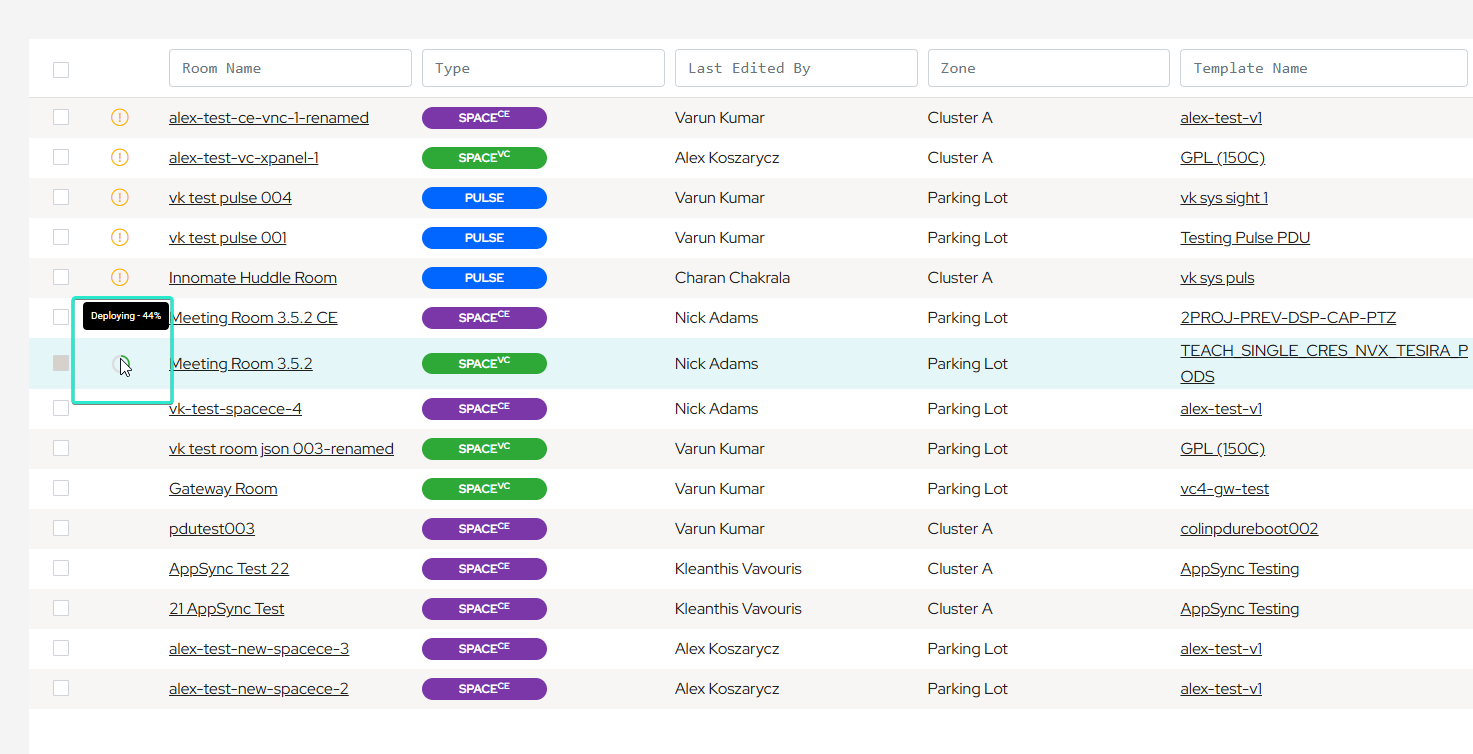Click 'Charan Chakrala' in Last Edited By column
1473x754 pixels.
732,278
